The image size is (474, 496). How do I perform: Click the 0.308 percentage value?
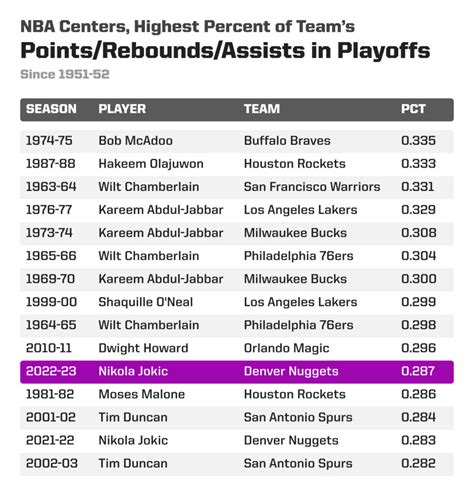419,233
